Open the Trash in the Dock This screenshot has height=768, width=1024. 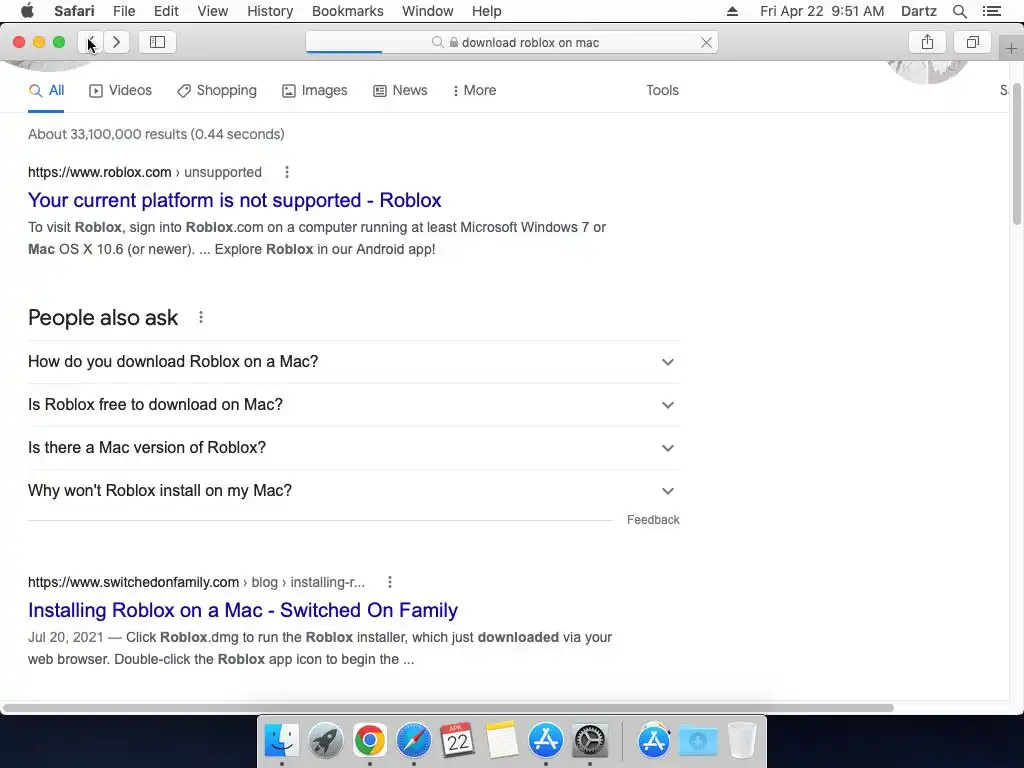click(x=741, y=741)
